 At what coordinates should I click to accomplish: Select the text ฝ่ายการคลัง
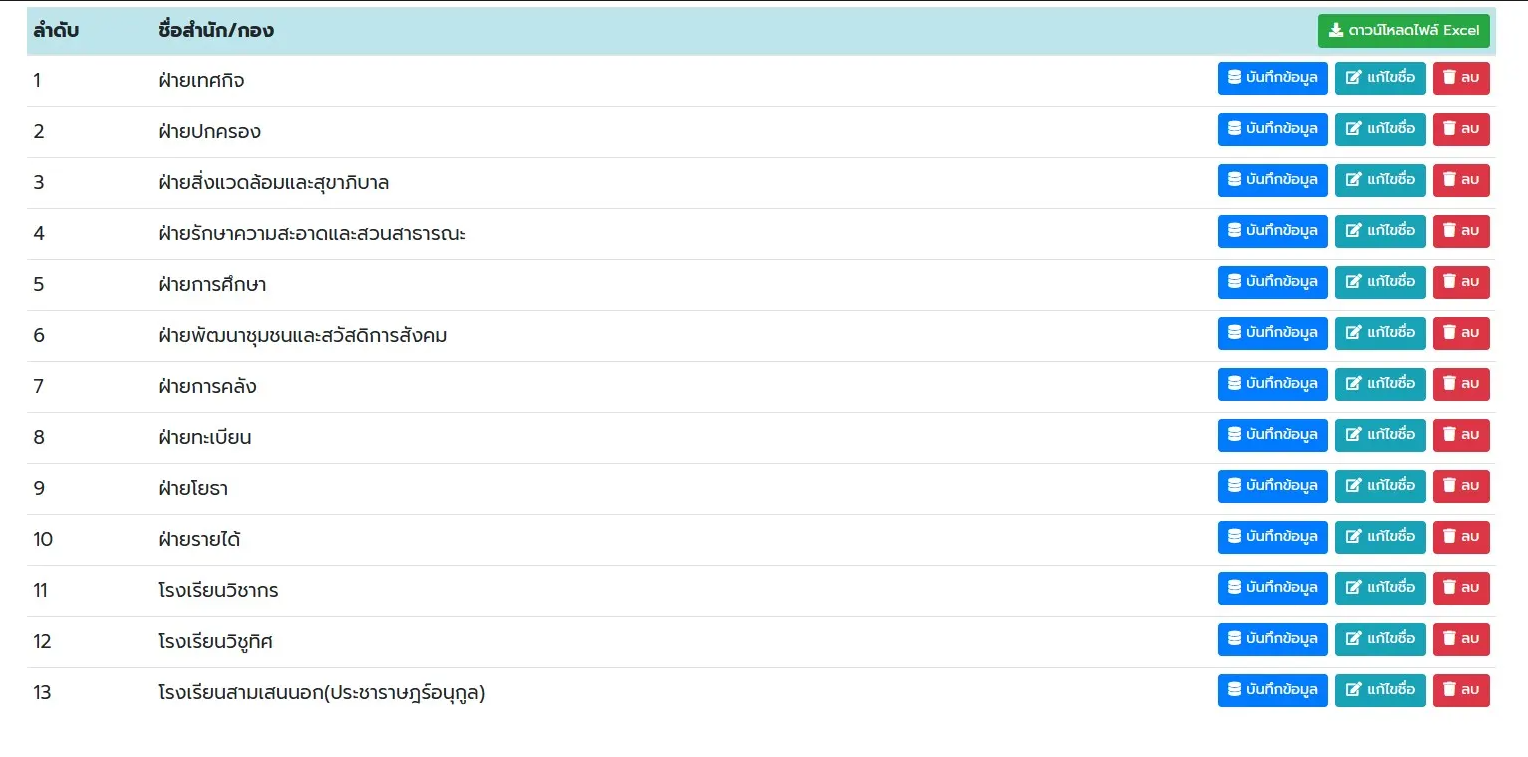(207, 387)
